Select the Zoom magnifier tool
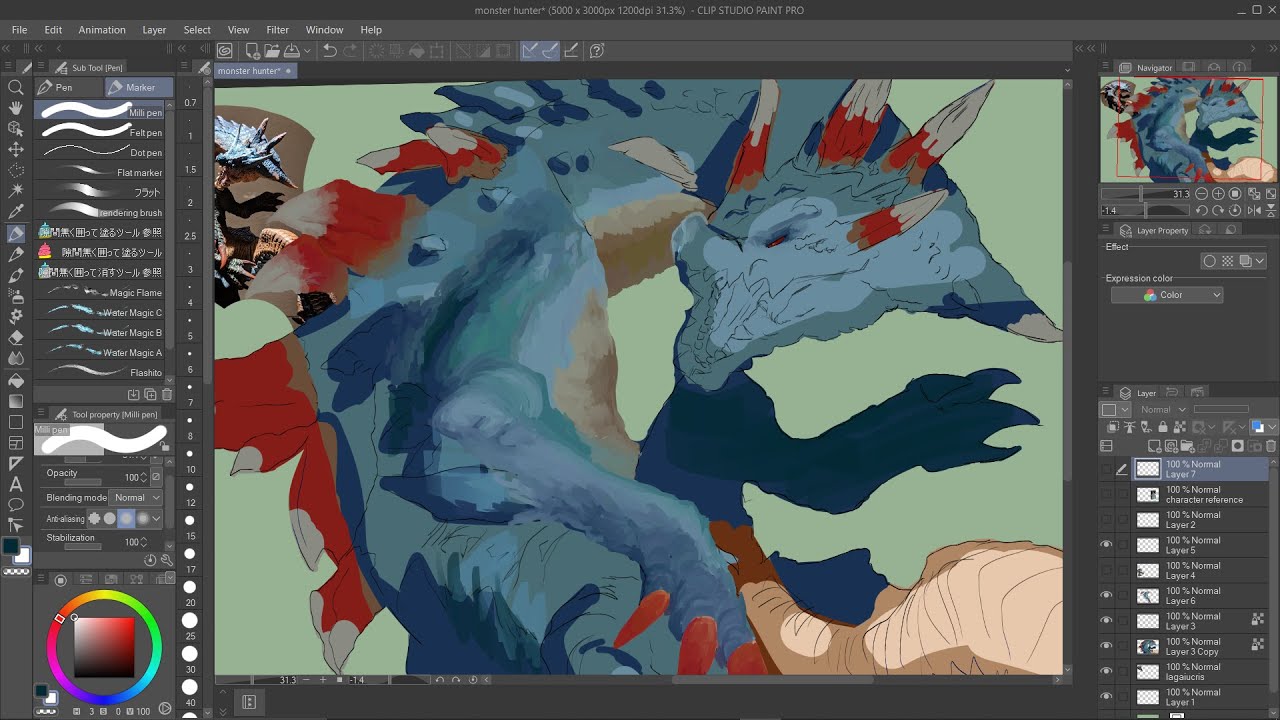Image resolution: width=1280 pixels, height=720 pixels. (16, 87)
